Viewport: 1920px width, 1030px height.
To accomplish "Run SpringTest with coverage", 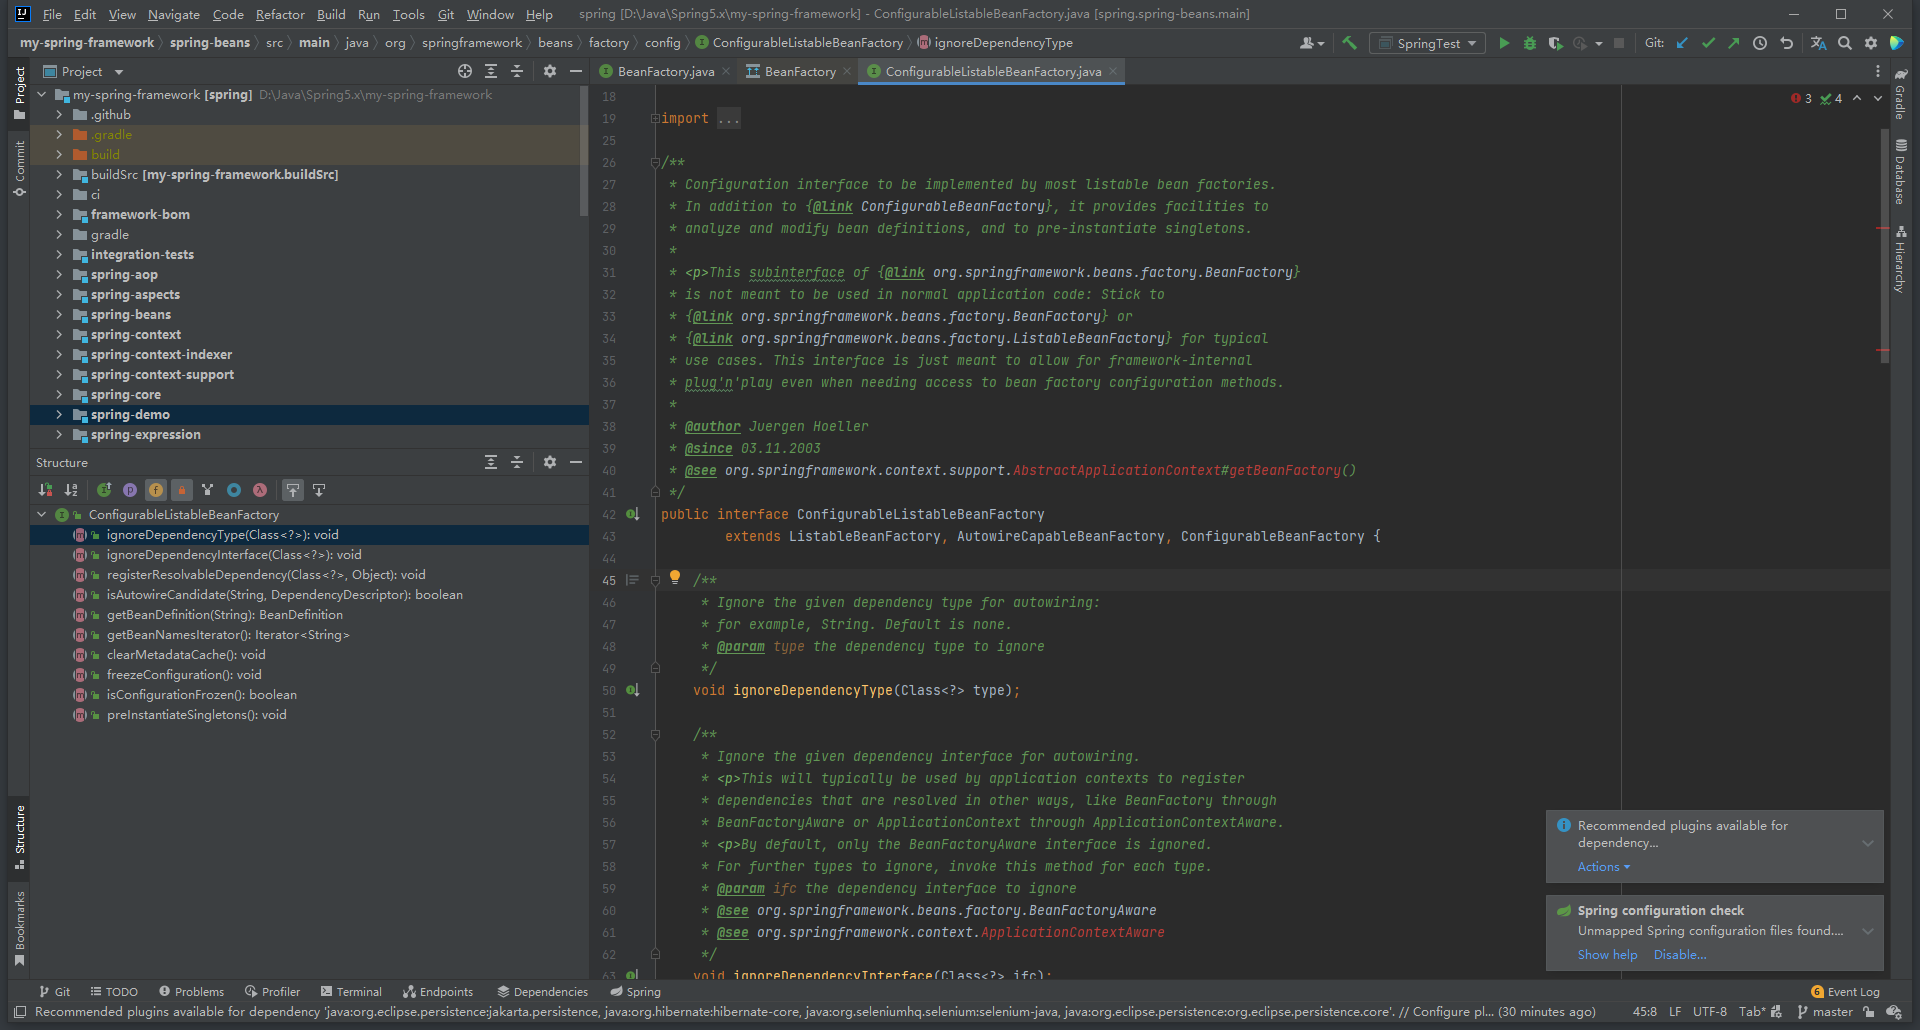I will 1555,43.
